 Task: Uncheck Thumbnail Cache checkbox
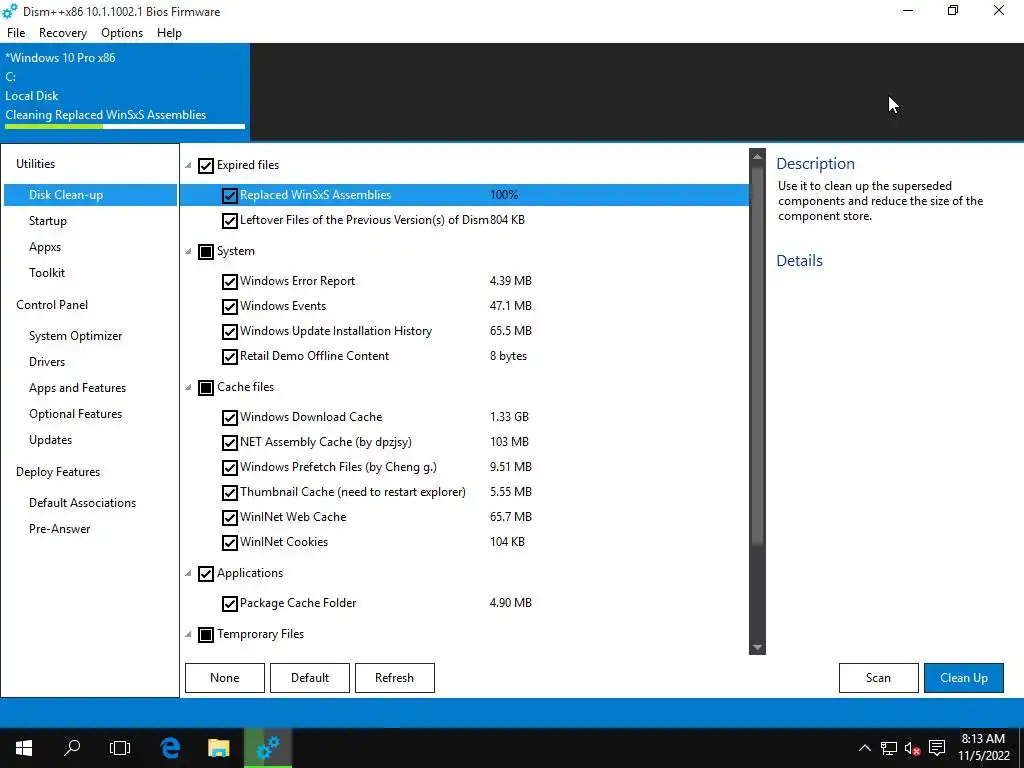point(229,492)
